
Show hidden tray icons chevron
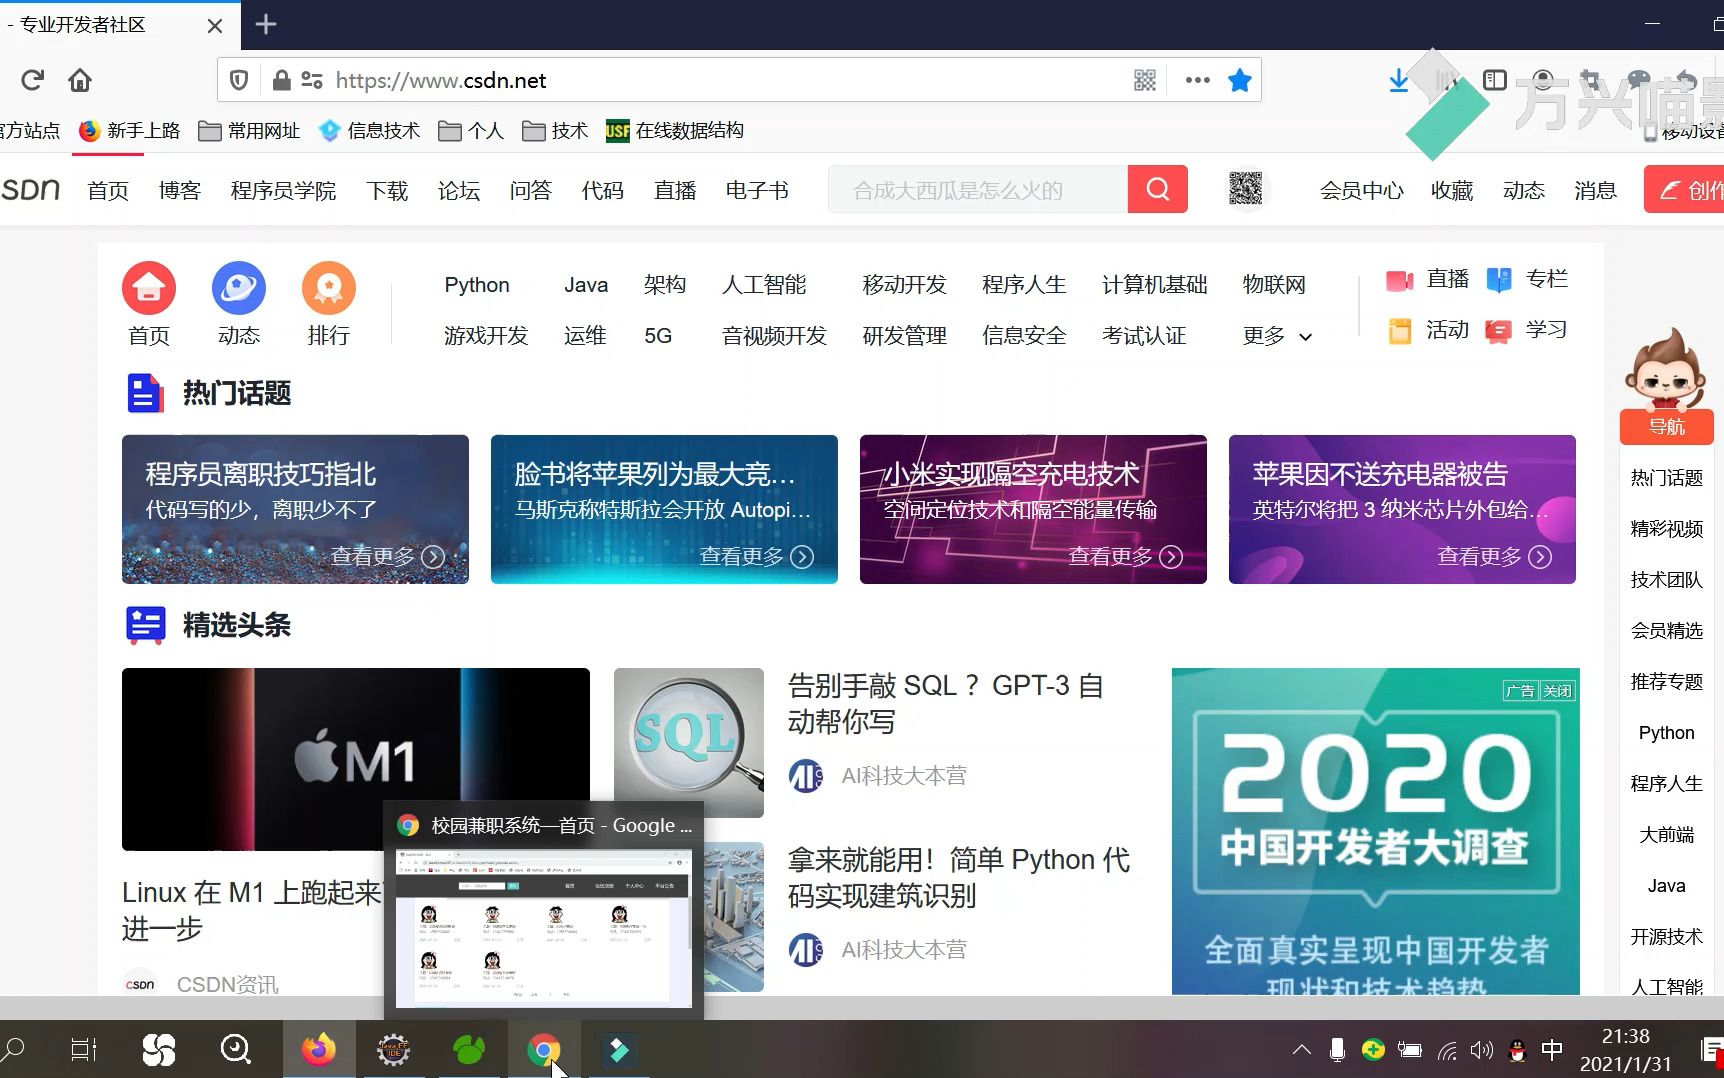[1301, 1049]
